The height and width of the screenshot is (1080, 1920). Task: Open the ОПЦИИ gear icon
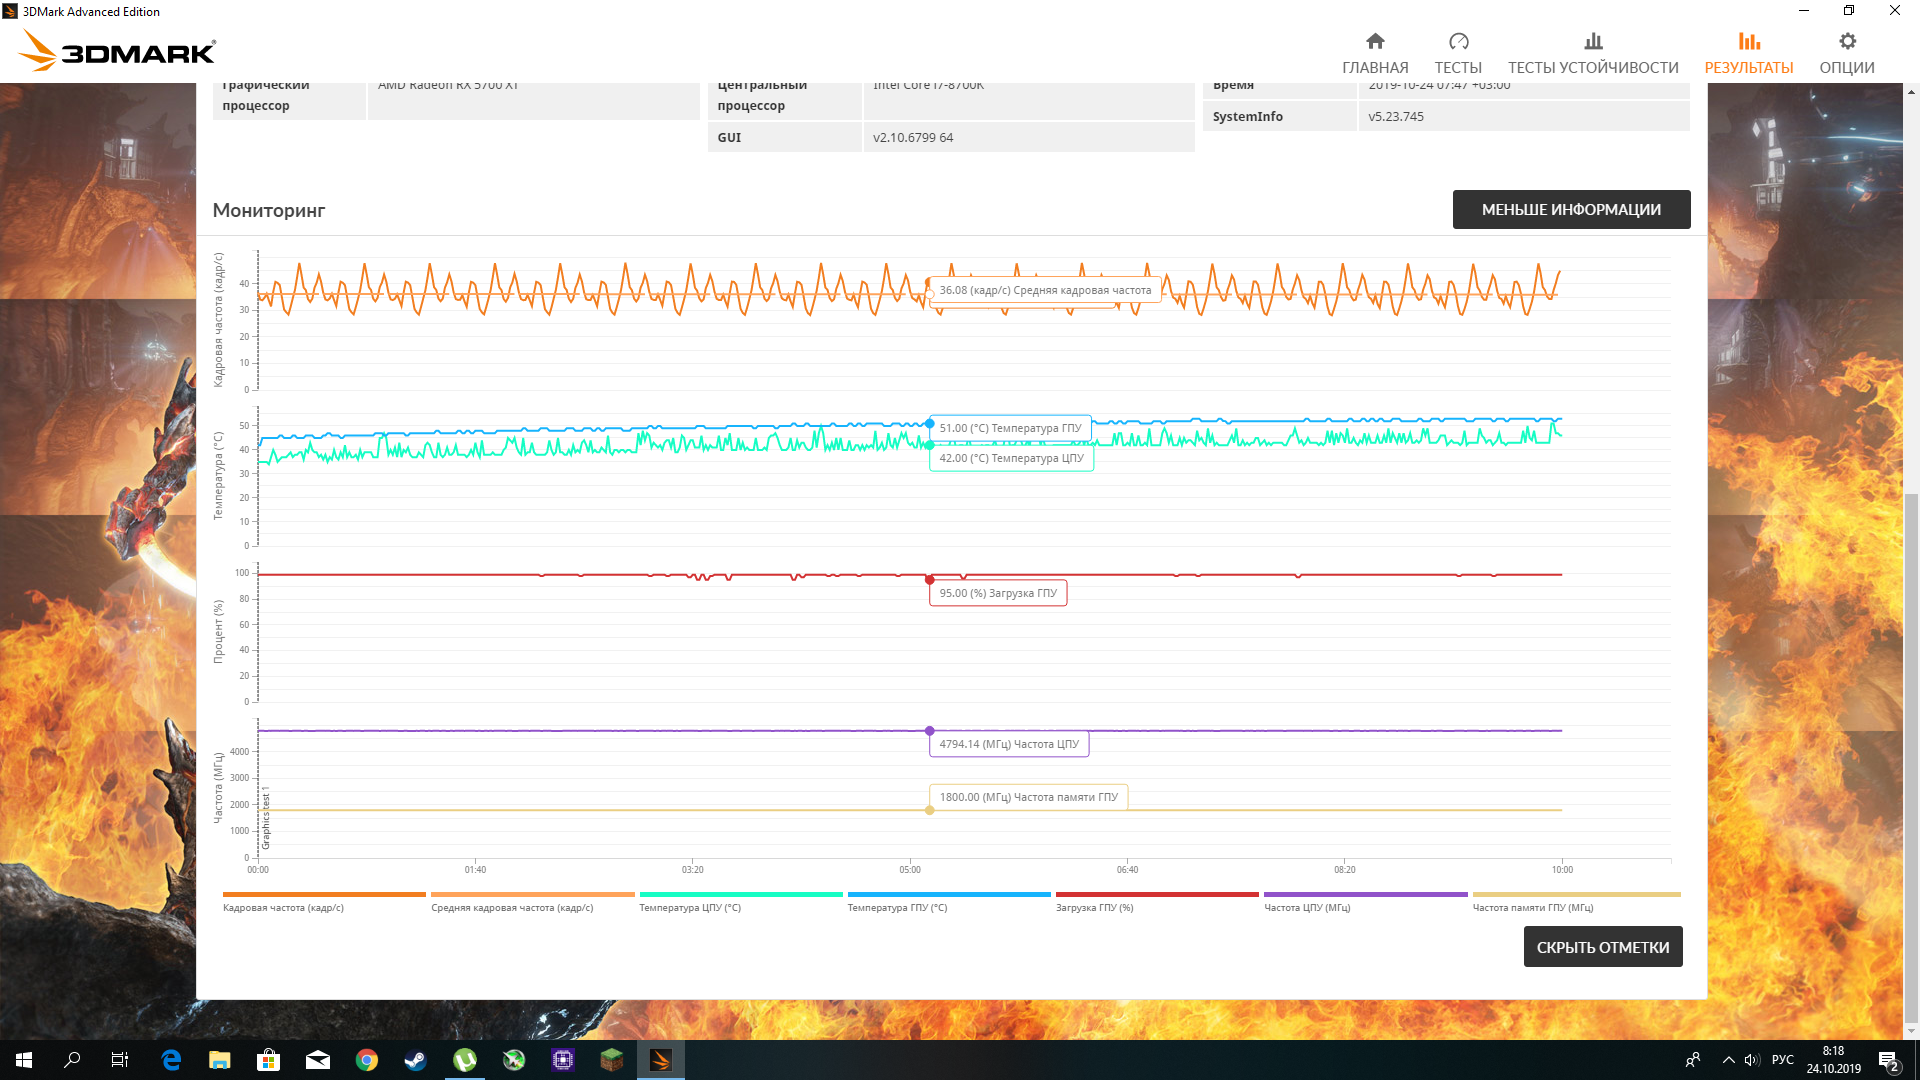tap(1847, 42)
